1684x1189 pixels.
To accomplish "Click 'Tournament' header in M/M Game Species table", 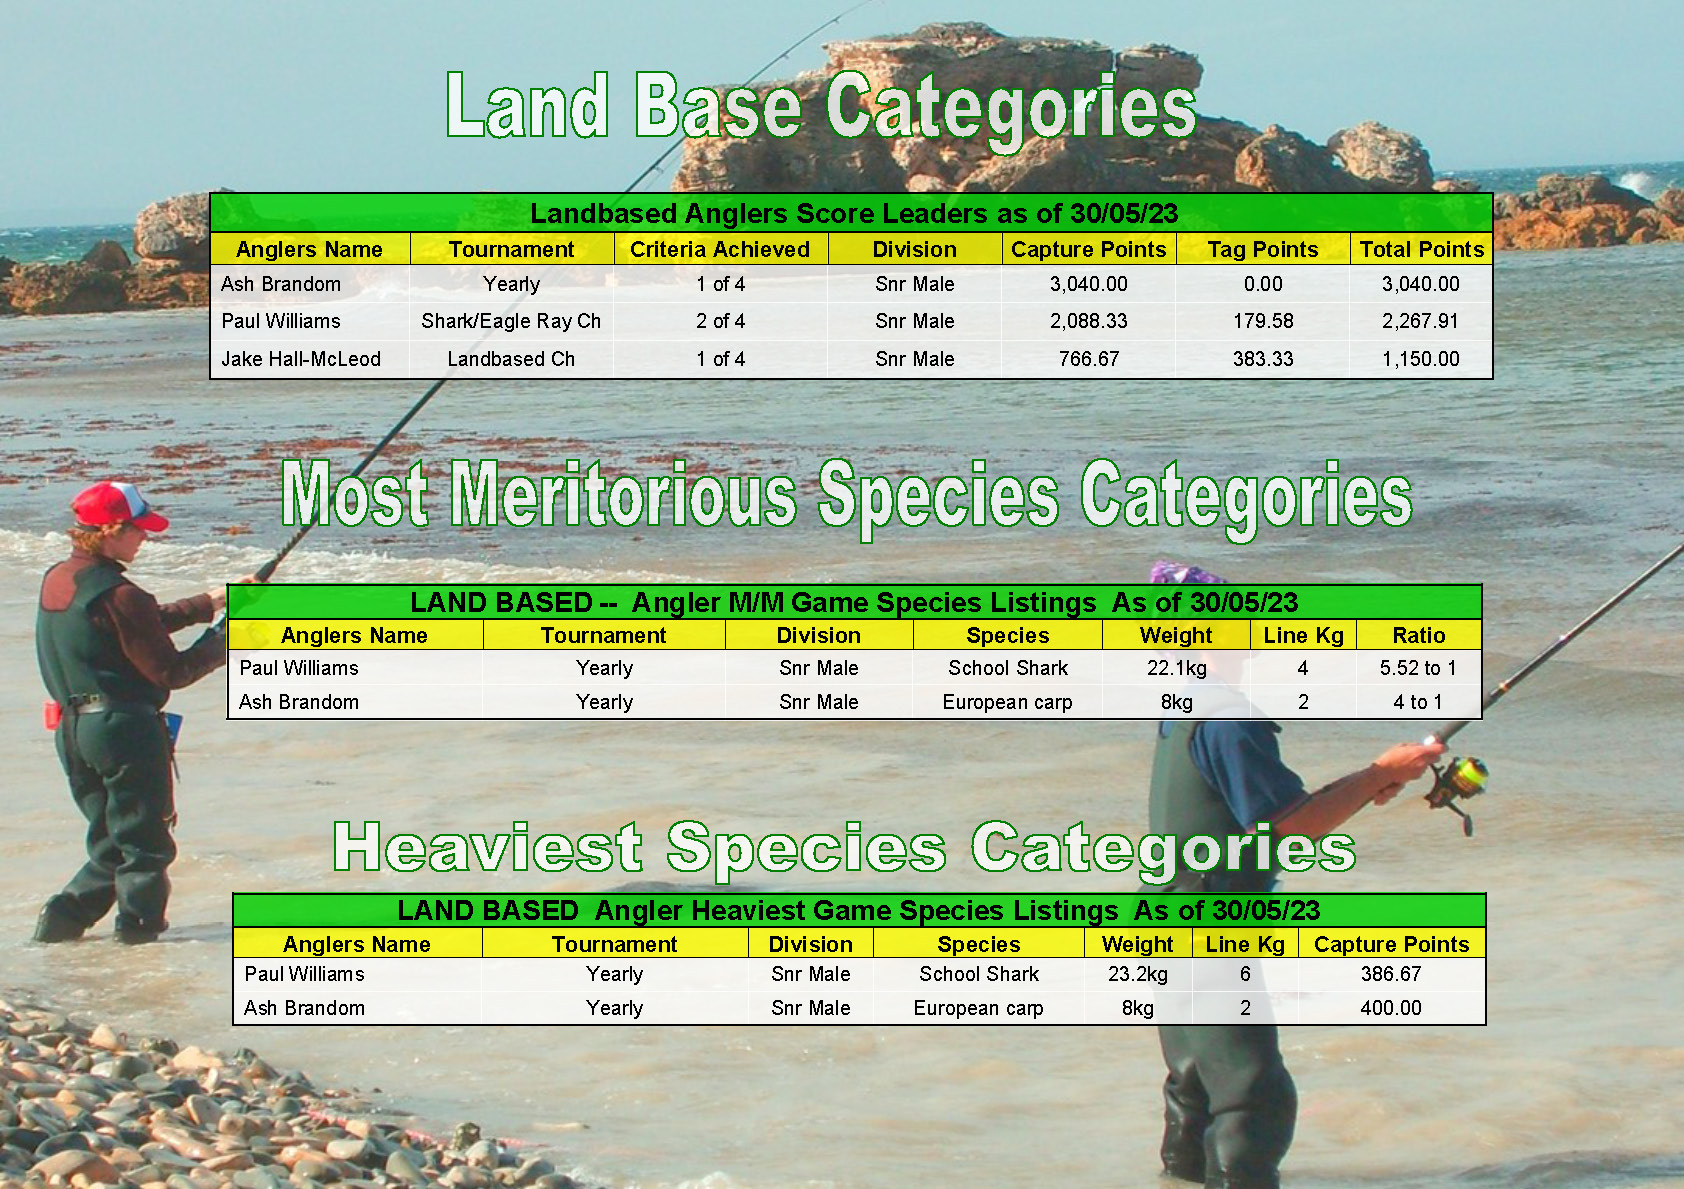I will (604, 636).
